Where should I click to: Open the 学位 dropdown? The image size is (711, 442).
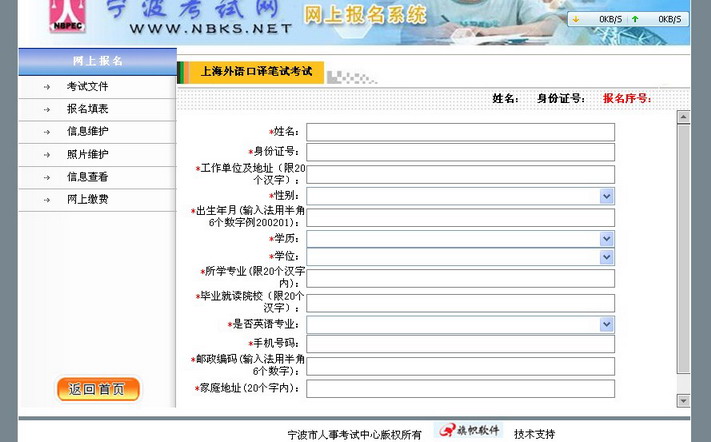[x=607, y=257]
